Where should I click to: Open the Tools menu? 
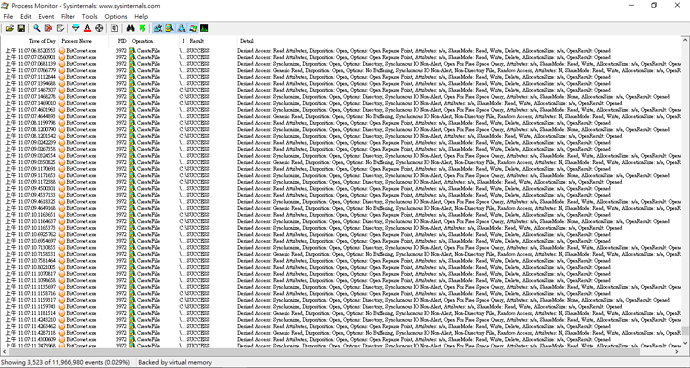[89, 16]
